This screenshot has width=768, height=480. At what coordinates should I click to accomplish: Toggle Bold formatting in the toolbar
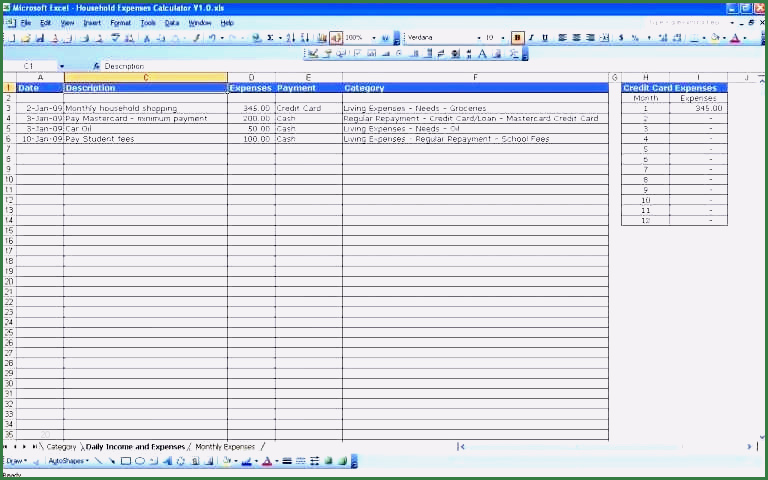coord(517,38)
